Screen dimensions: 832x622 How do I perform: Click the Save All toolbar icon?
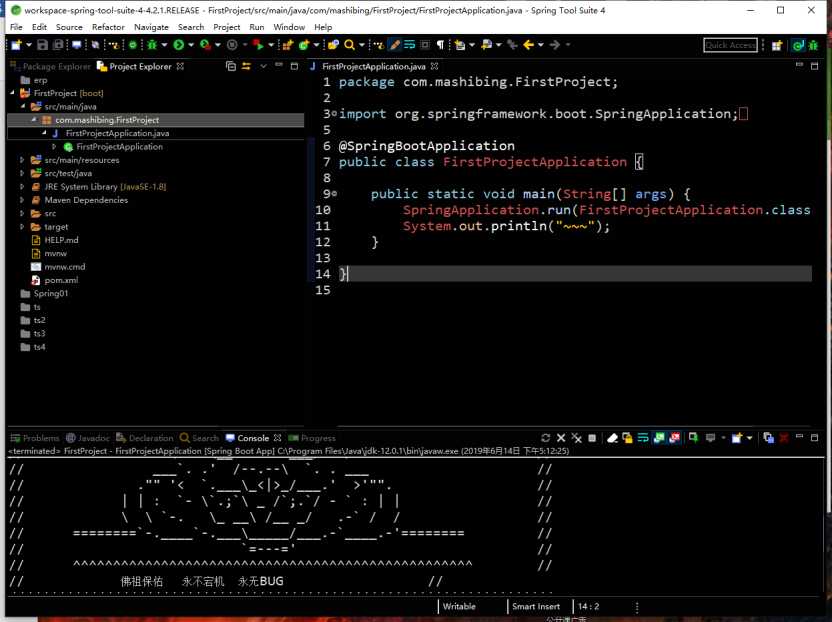(x=58, y=45)
